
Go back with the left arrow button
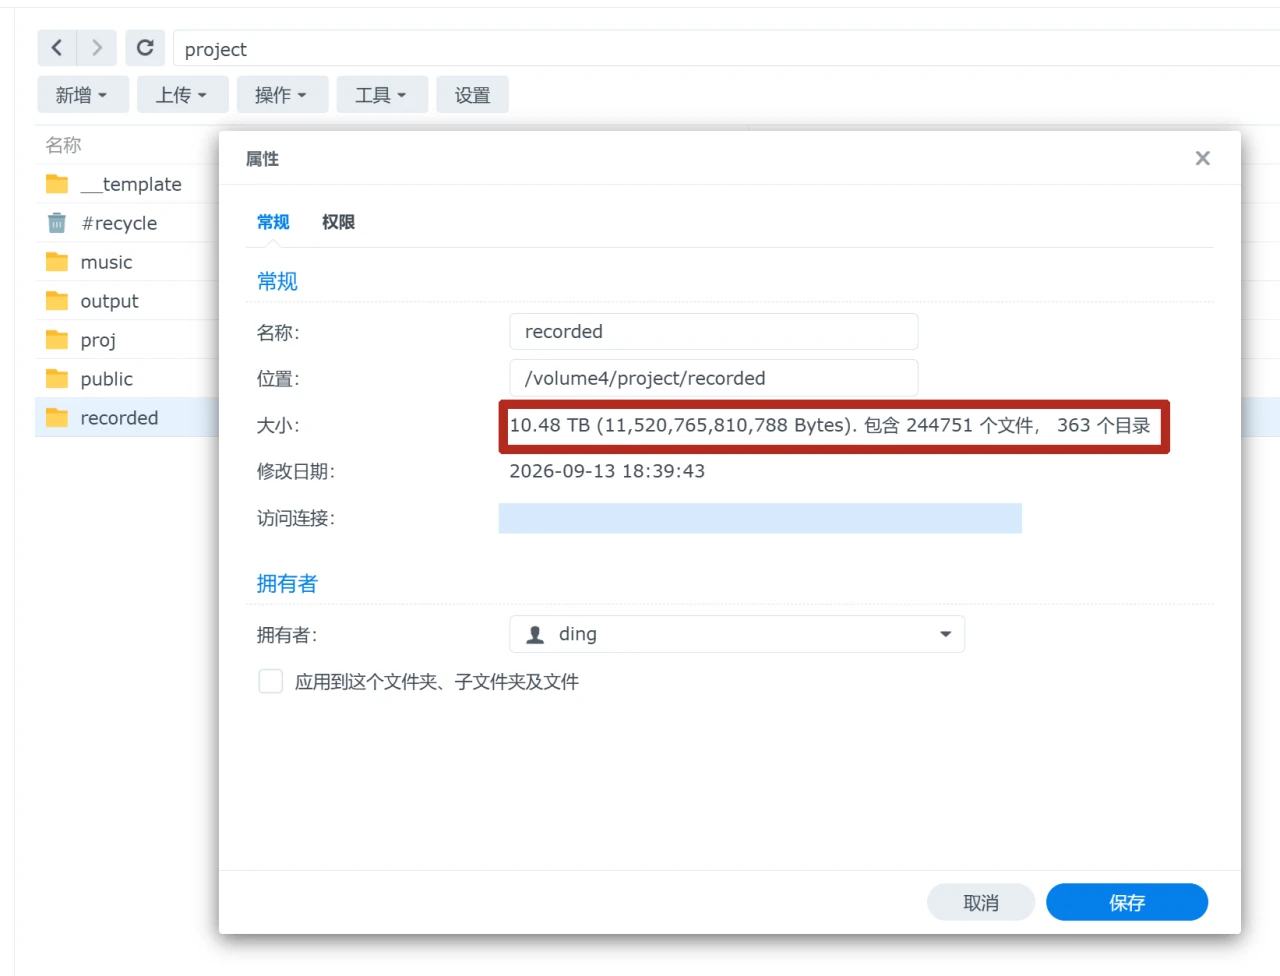pyautogui.click(x=57, y=48)
